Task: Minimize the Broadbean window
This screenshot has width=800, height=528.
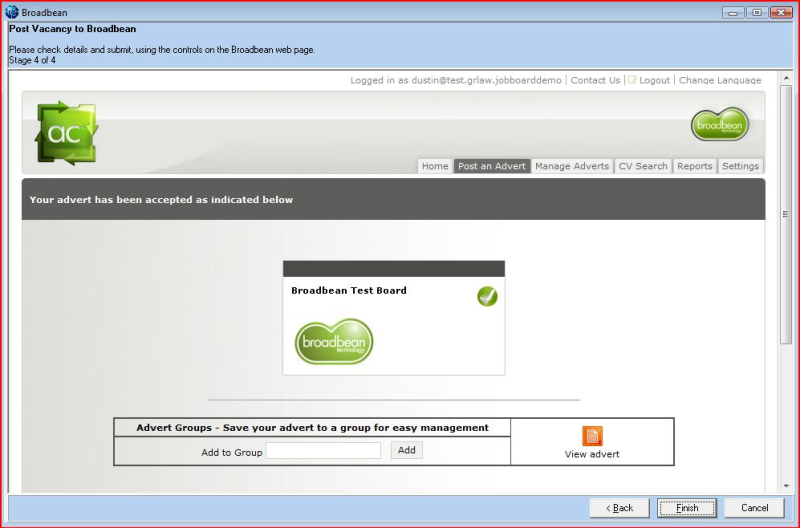Action: tap(733, 12)
